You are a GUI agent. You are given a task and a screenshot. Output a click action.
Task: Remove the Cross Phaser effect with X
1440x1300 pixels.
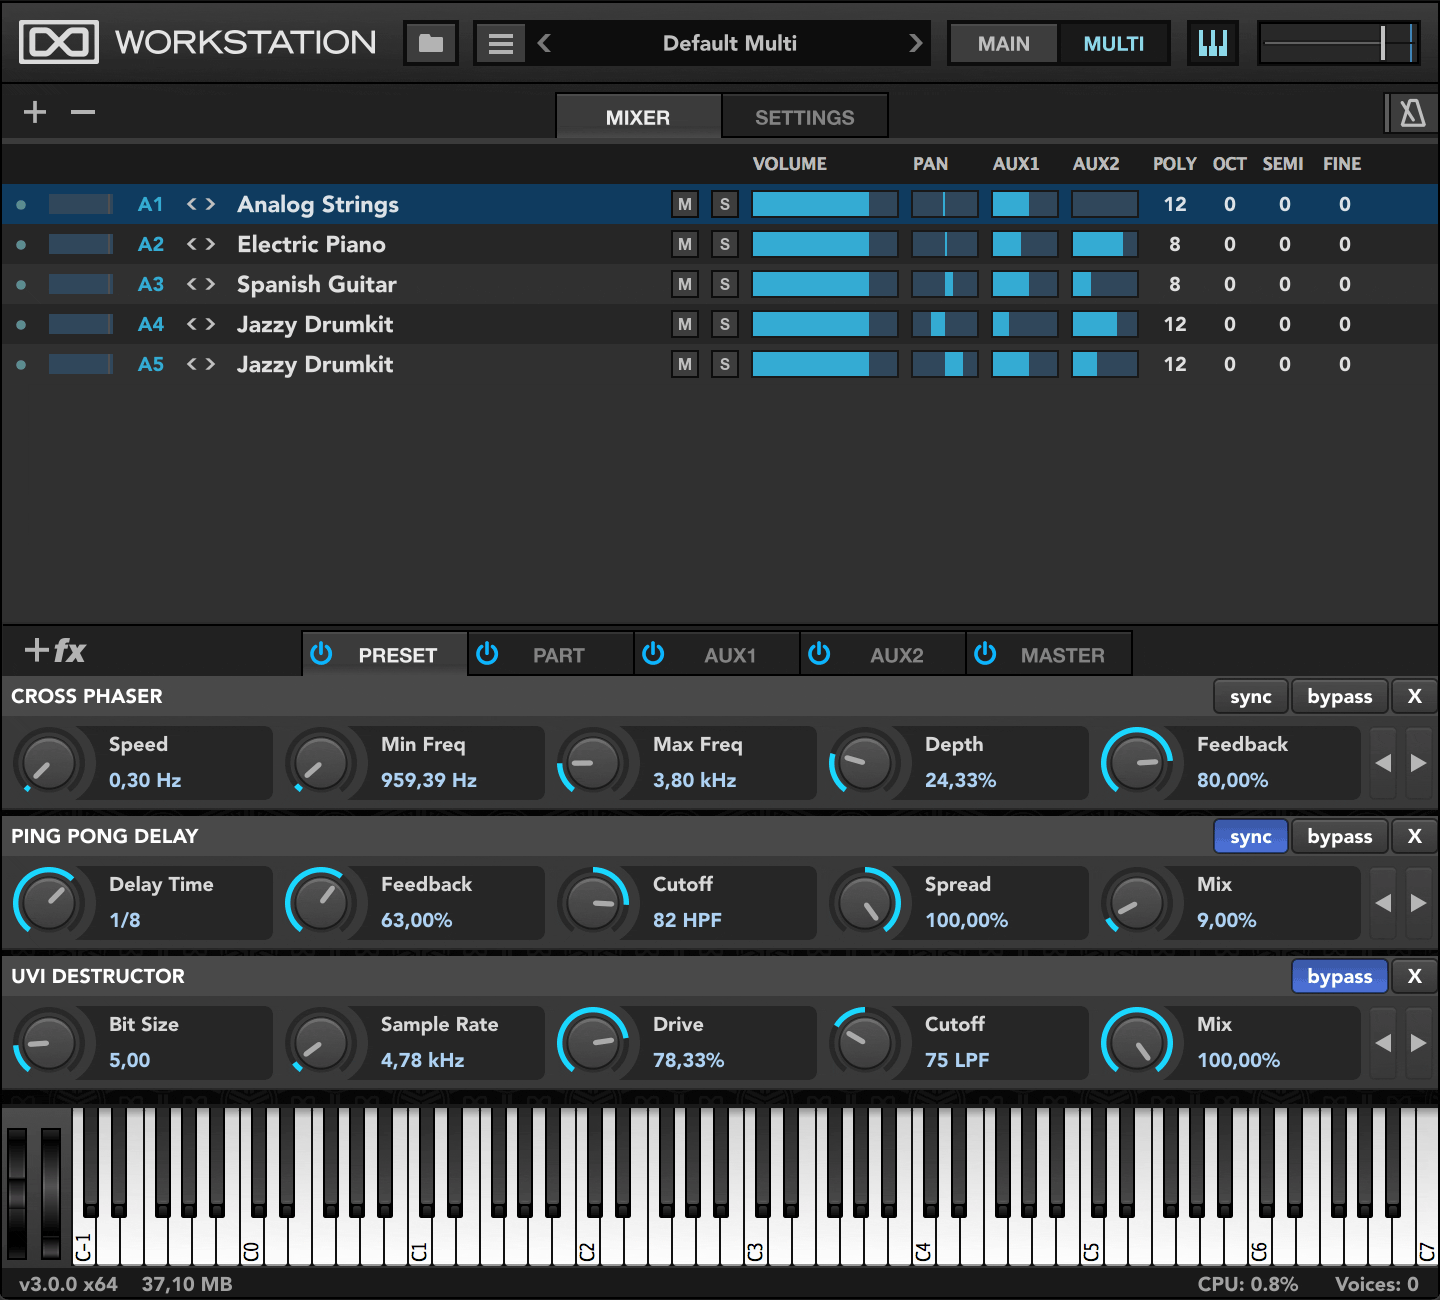(1414, 696)
